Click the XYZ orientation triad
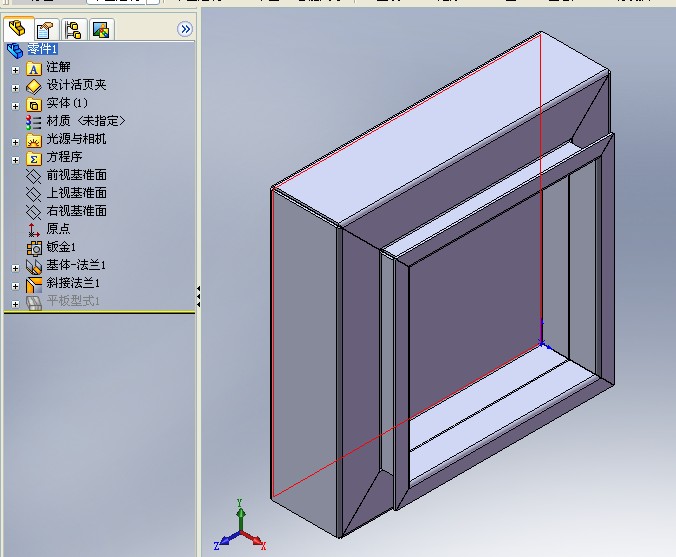Viewport: 676px width, 557px height. pos(240,525)
